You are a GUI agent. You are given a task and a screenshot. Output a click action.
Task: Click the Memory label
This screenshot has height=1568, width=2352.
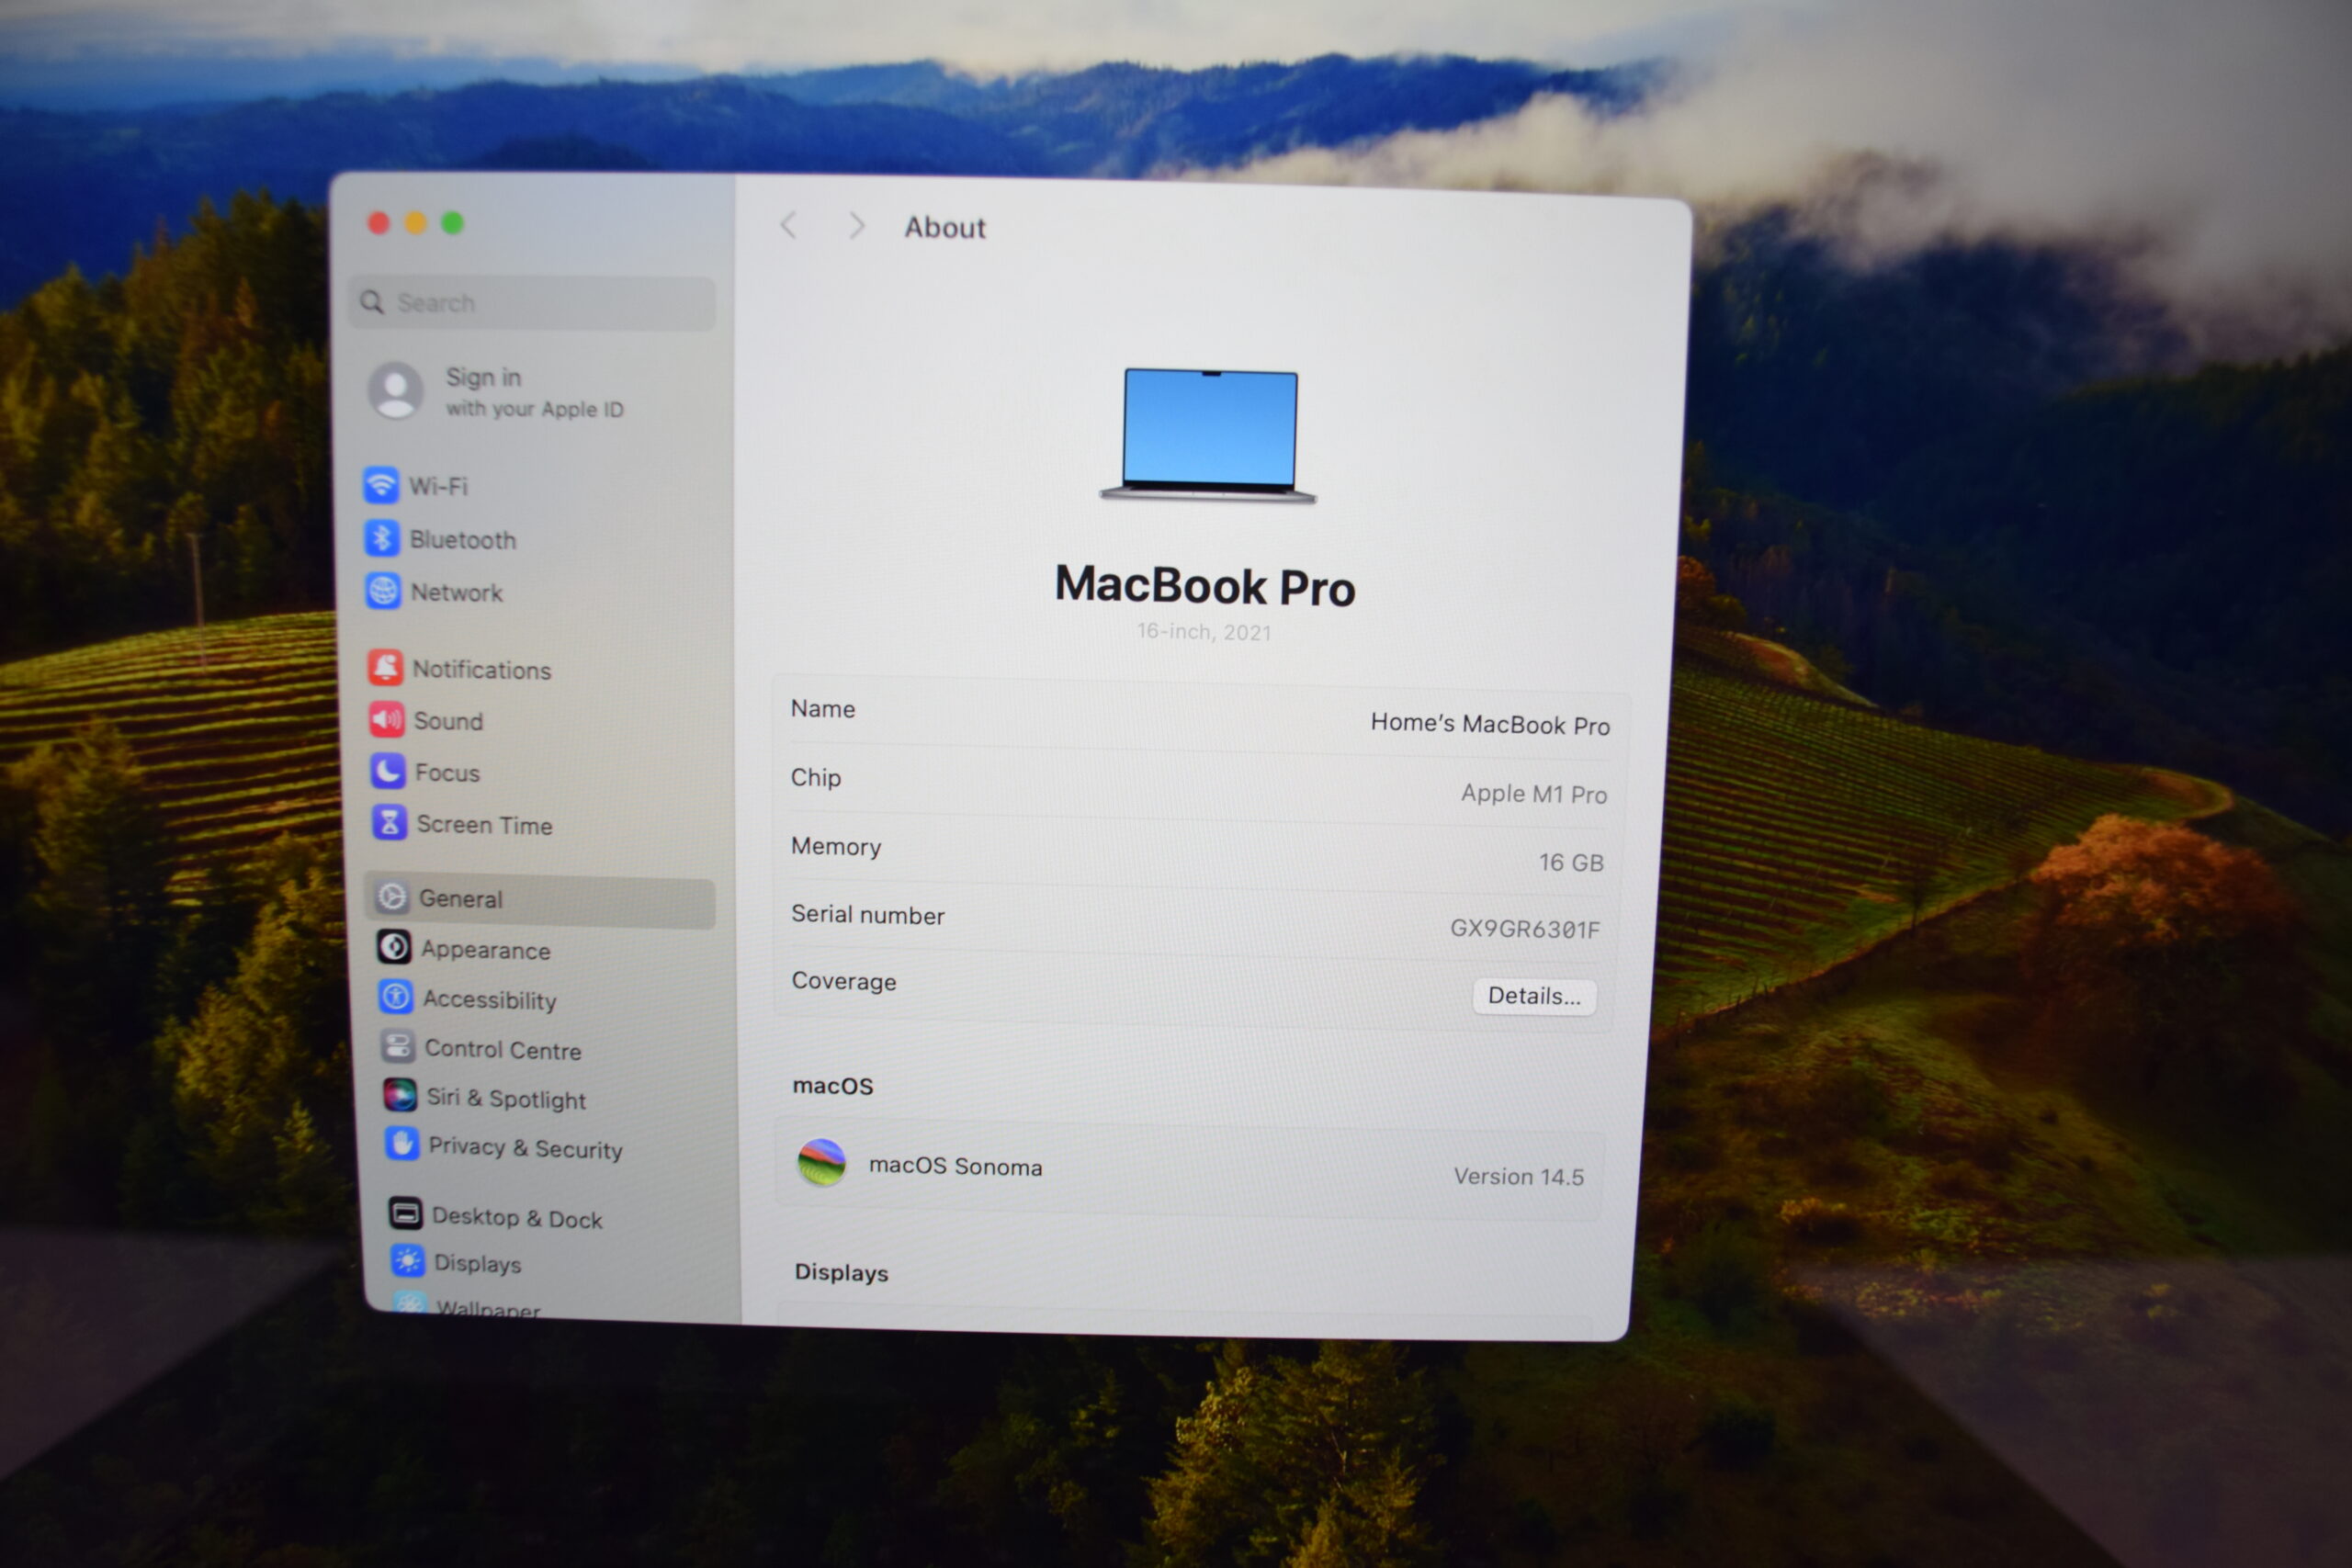[x=836, y=846]
